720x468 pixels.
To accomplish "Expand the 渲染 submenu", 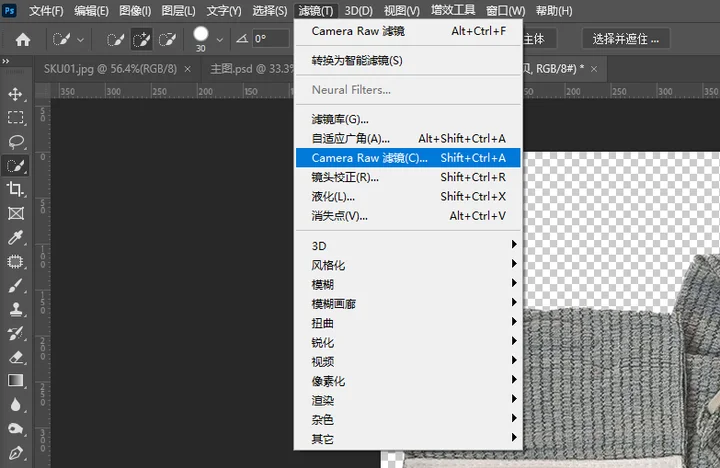I will tap(408, 400).
